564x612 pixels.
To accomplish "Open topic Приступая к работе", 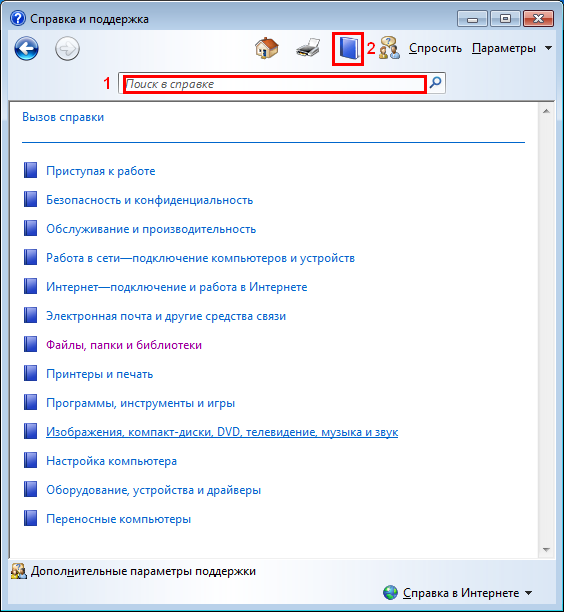I will point(101,171).
